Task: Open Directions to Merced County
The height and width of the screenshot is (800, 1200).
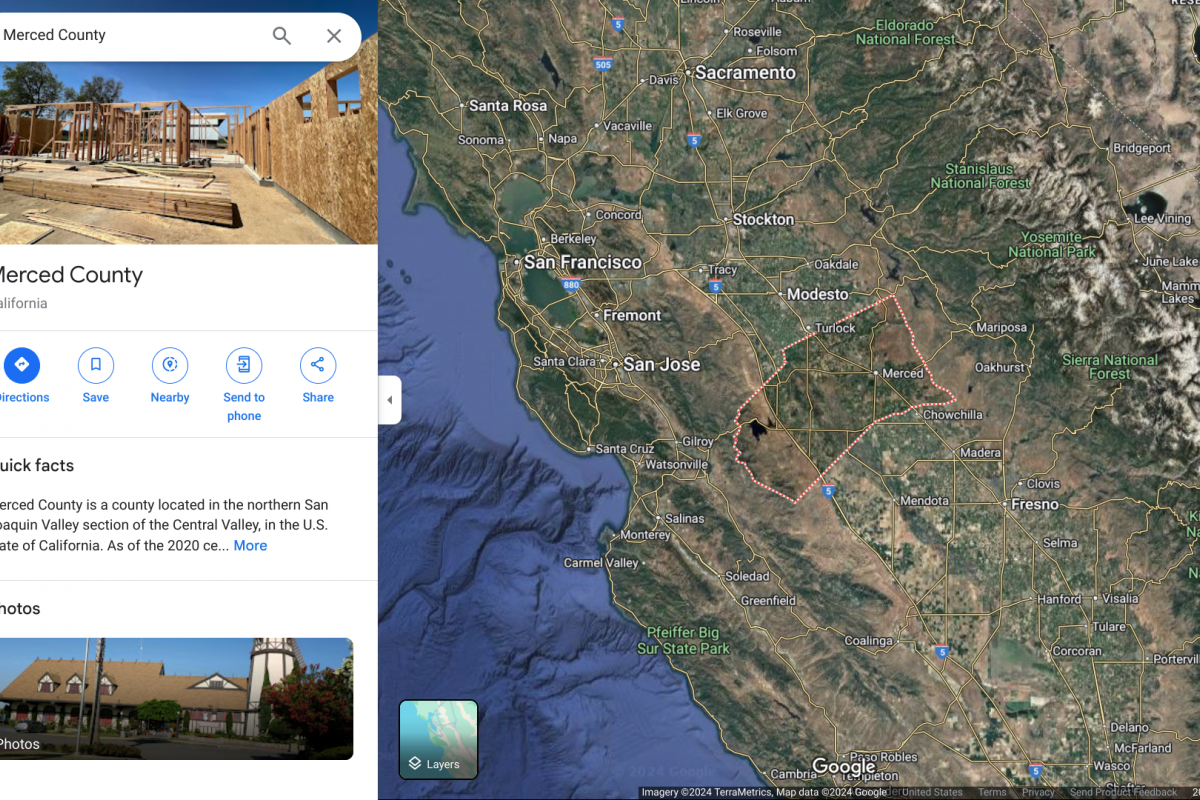Action: point(21,366)
